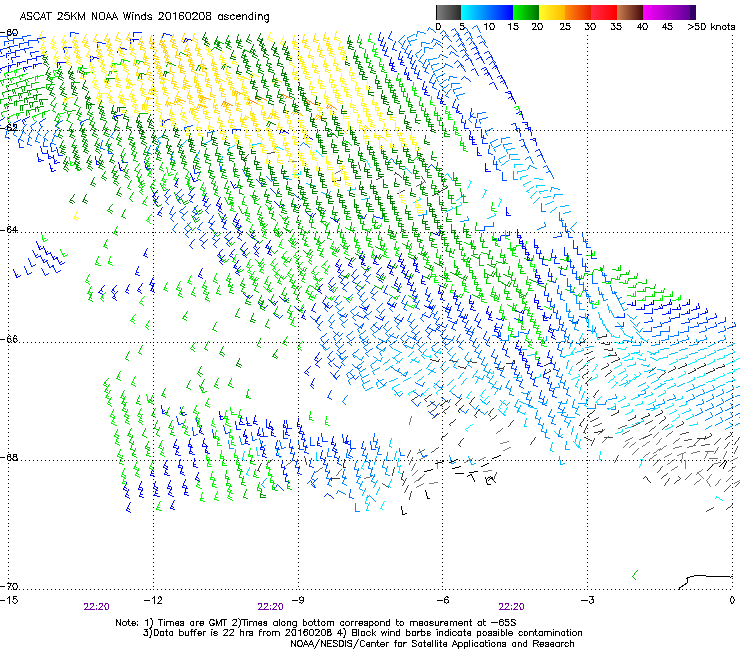Click the magenta 40-45 knots legend segment
The height and width of the screenshot is (650, 740).
click(656, 12)
